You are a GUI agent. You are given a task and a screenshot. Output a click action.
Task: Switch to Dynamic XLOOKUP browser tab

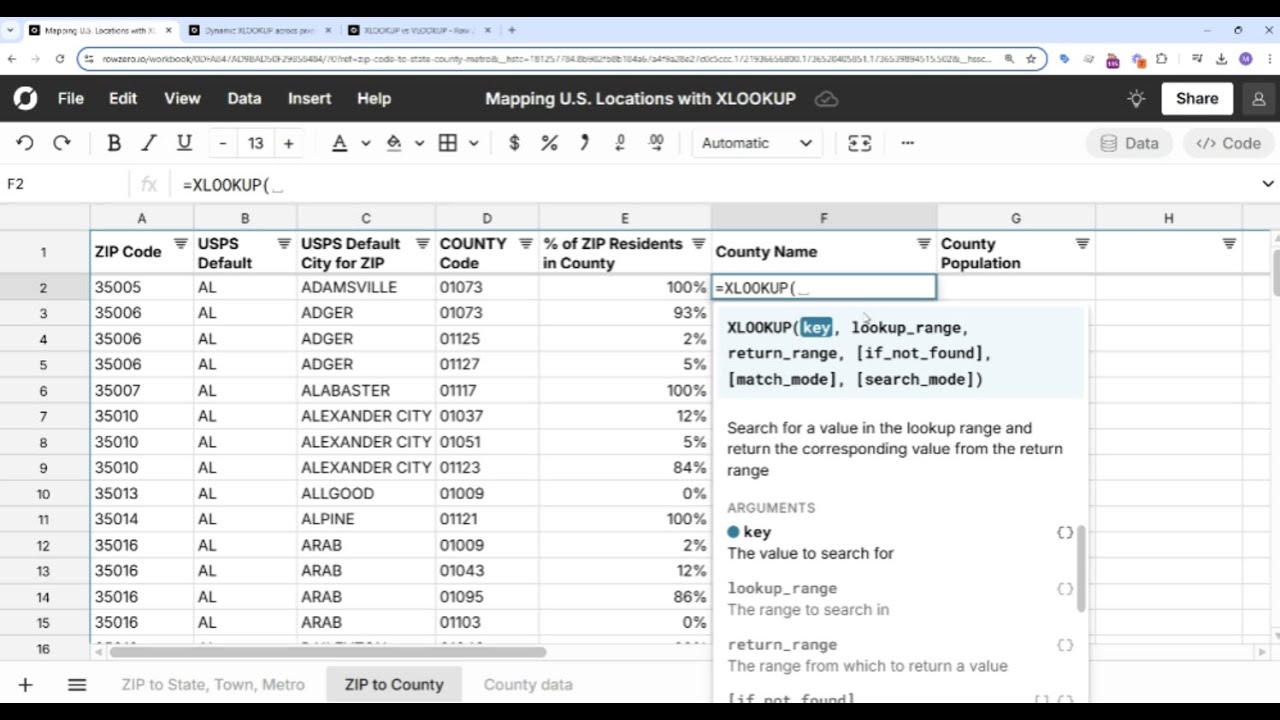pos(259,30)
